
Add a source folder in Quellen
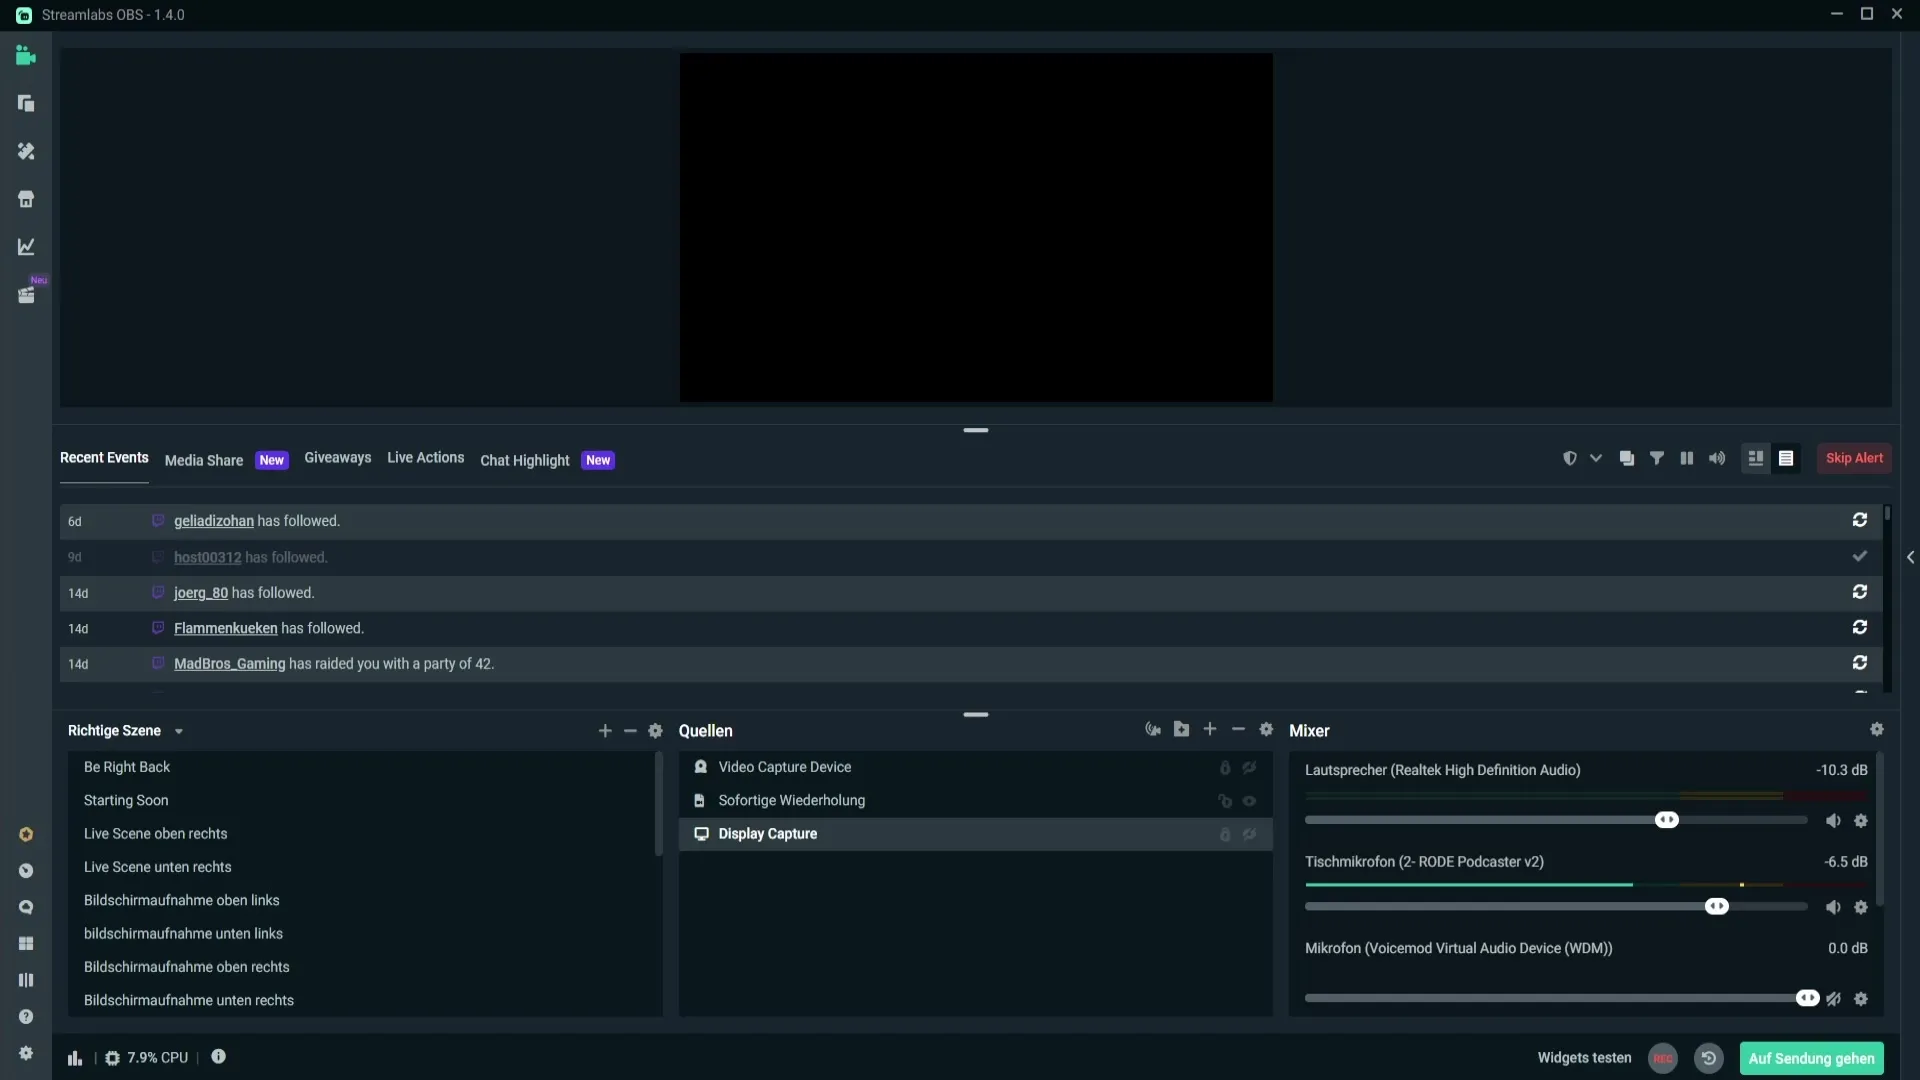(1182, 729)
